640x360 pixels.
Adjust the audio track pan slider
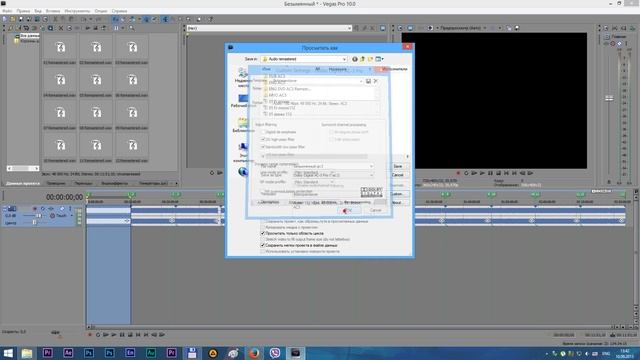pyautogui.click(x=34, y=222)
